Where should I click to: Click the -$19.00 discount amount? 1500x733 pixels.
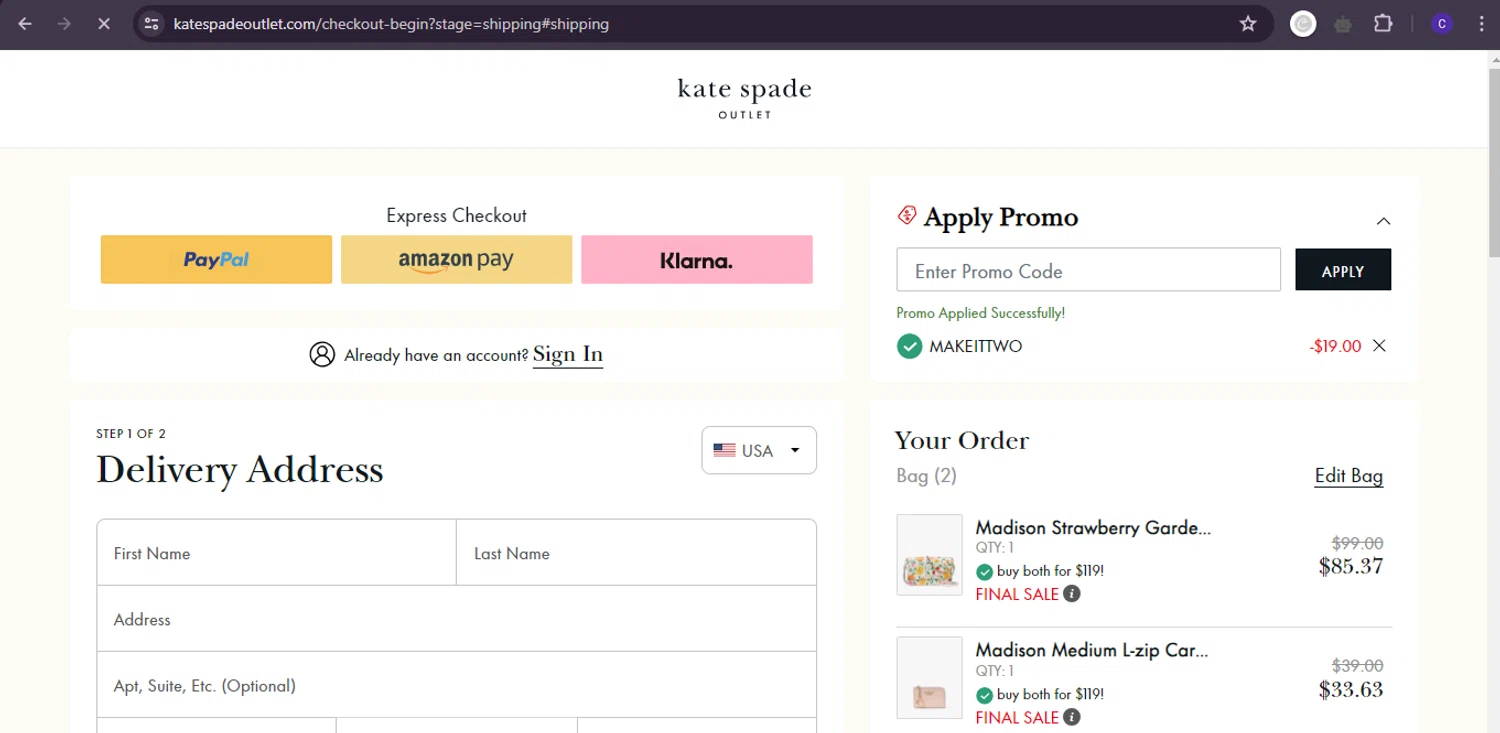1335,346
